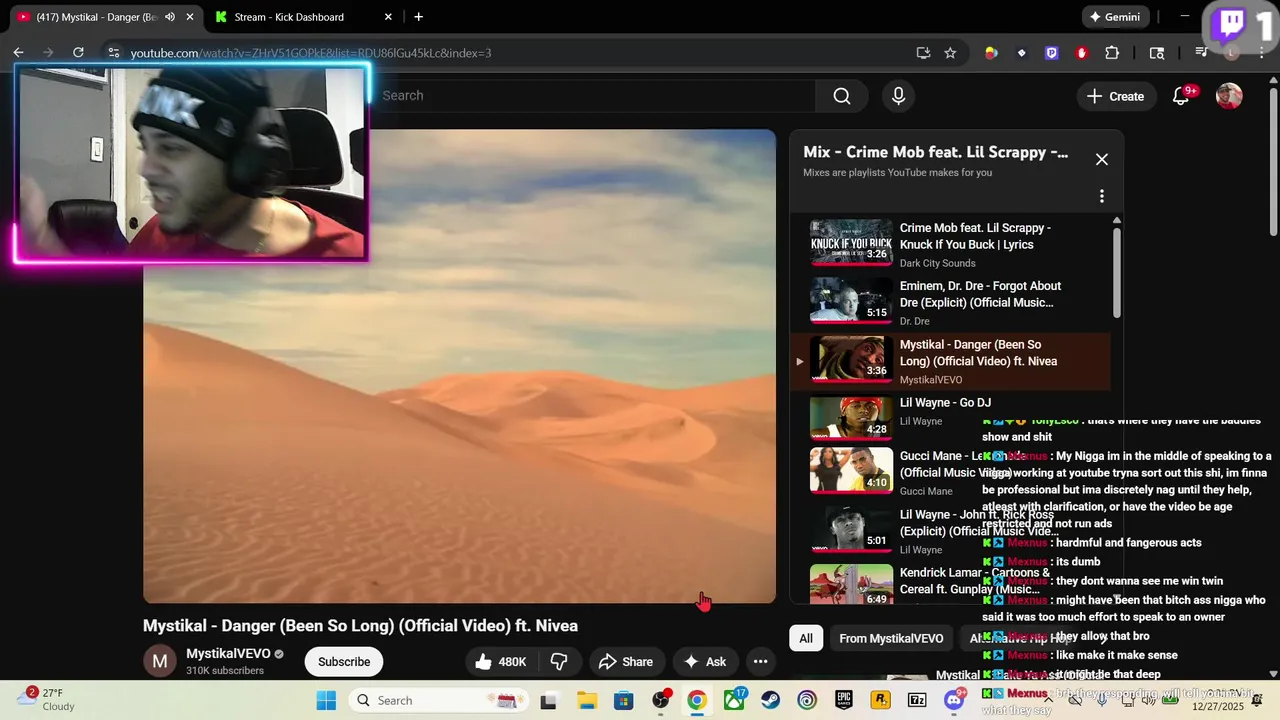Open File Explorer from the taskbar
Image resolution: width=1280 pixels, height=720 pixels.
586,700
